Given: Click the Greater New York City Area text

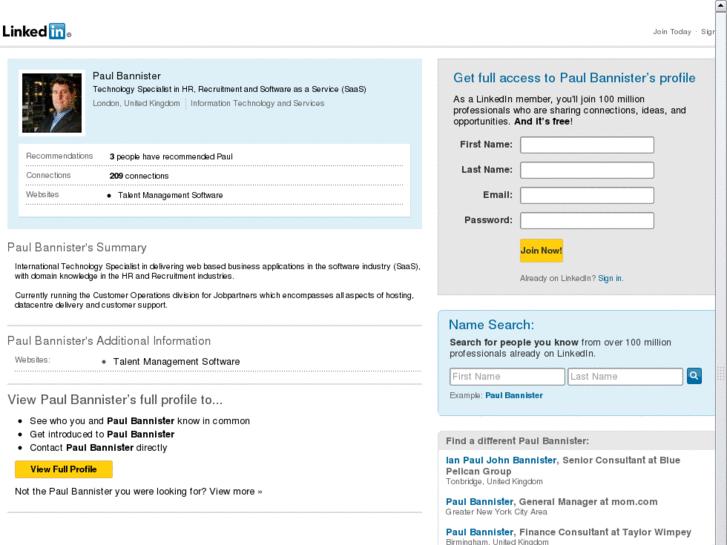Looking at the screenshot, I should click(496, 512).
